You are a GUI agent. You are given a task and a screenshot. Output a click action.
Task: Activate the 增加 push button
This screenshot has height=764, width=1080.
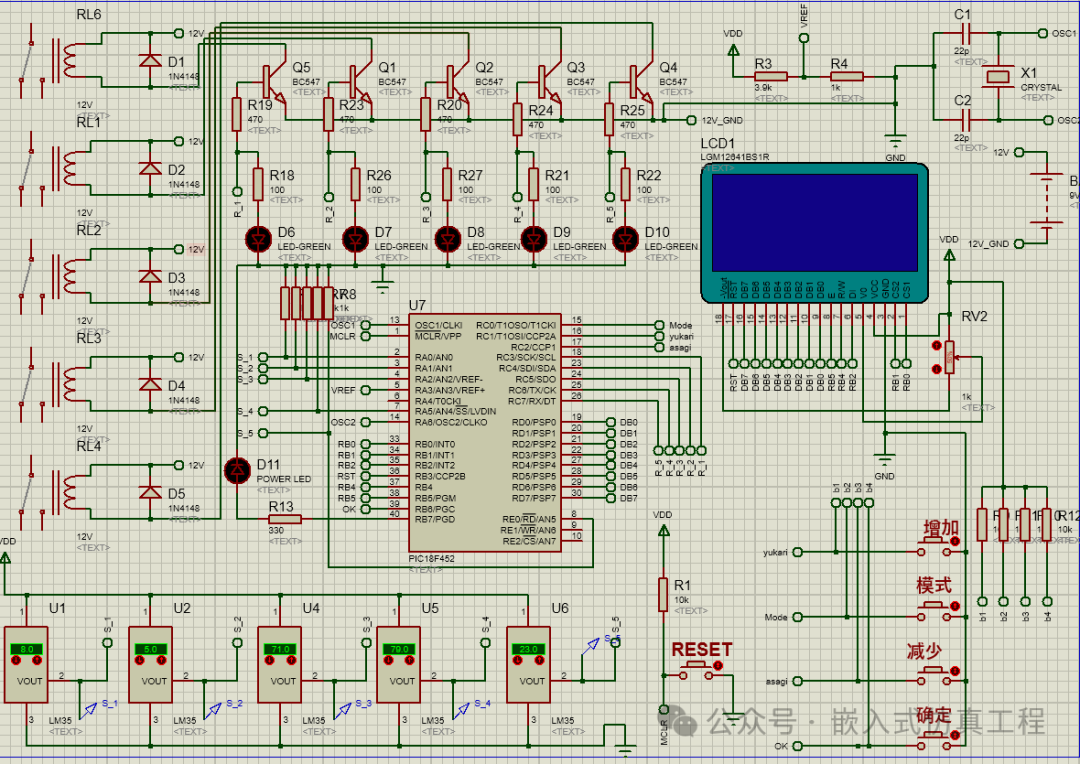[955, 541]
